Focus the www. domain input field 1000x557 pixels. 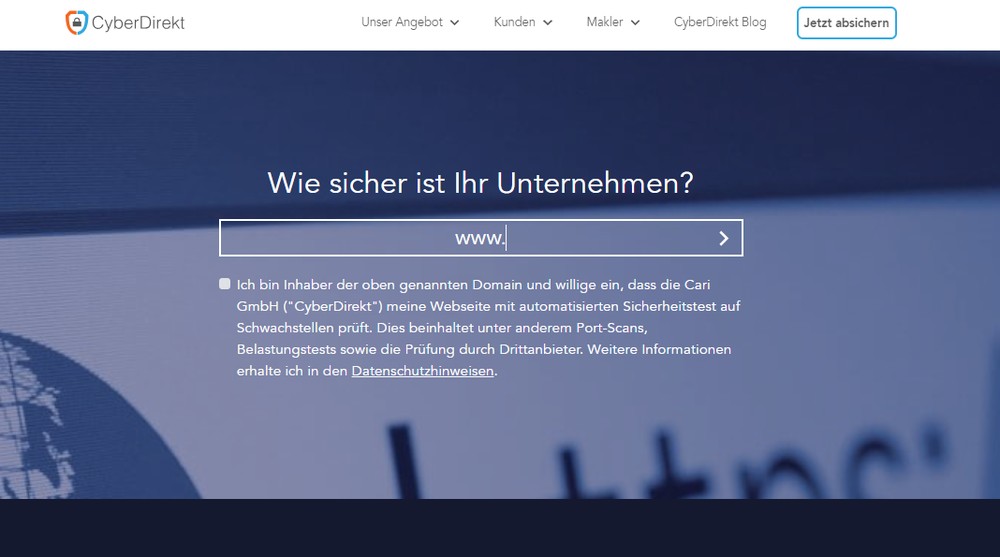click(x=600, y=238)
